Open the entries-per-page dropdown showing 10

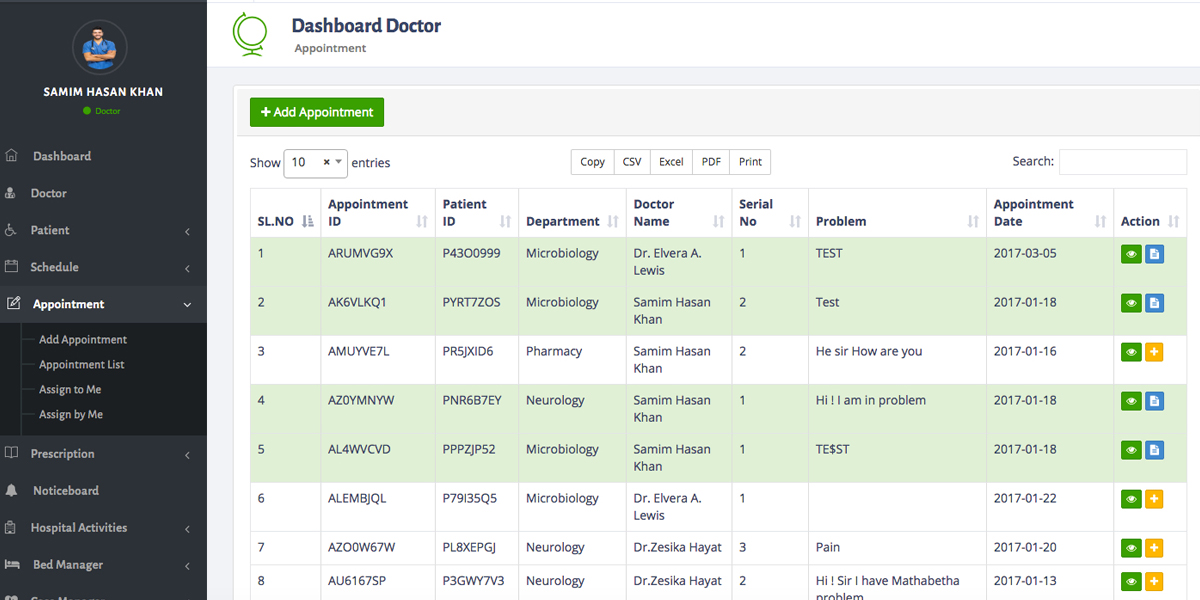(x=315, y=162)
